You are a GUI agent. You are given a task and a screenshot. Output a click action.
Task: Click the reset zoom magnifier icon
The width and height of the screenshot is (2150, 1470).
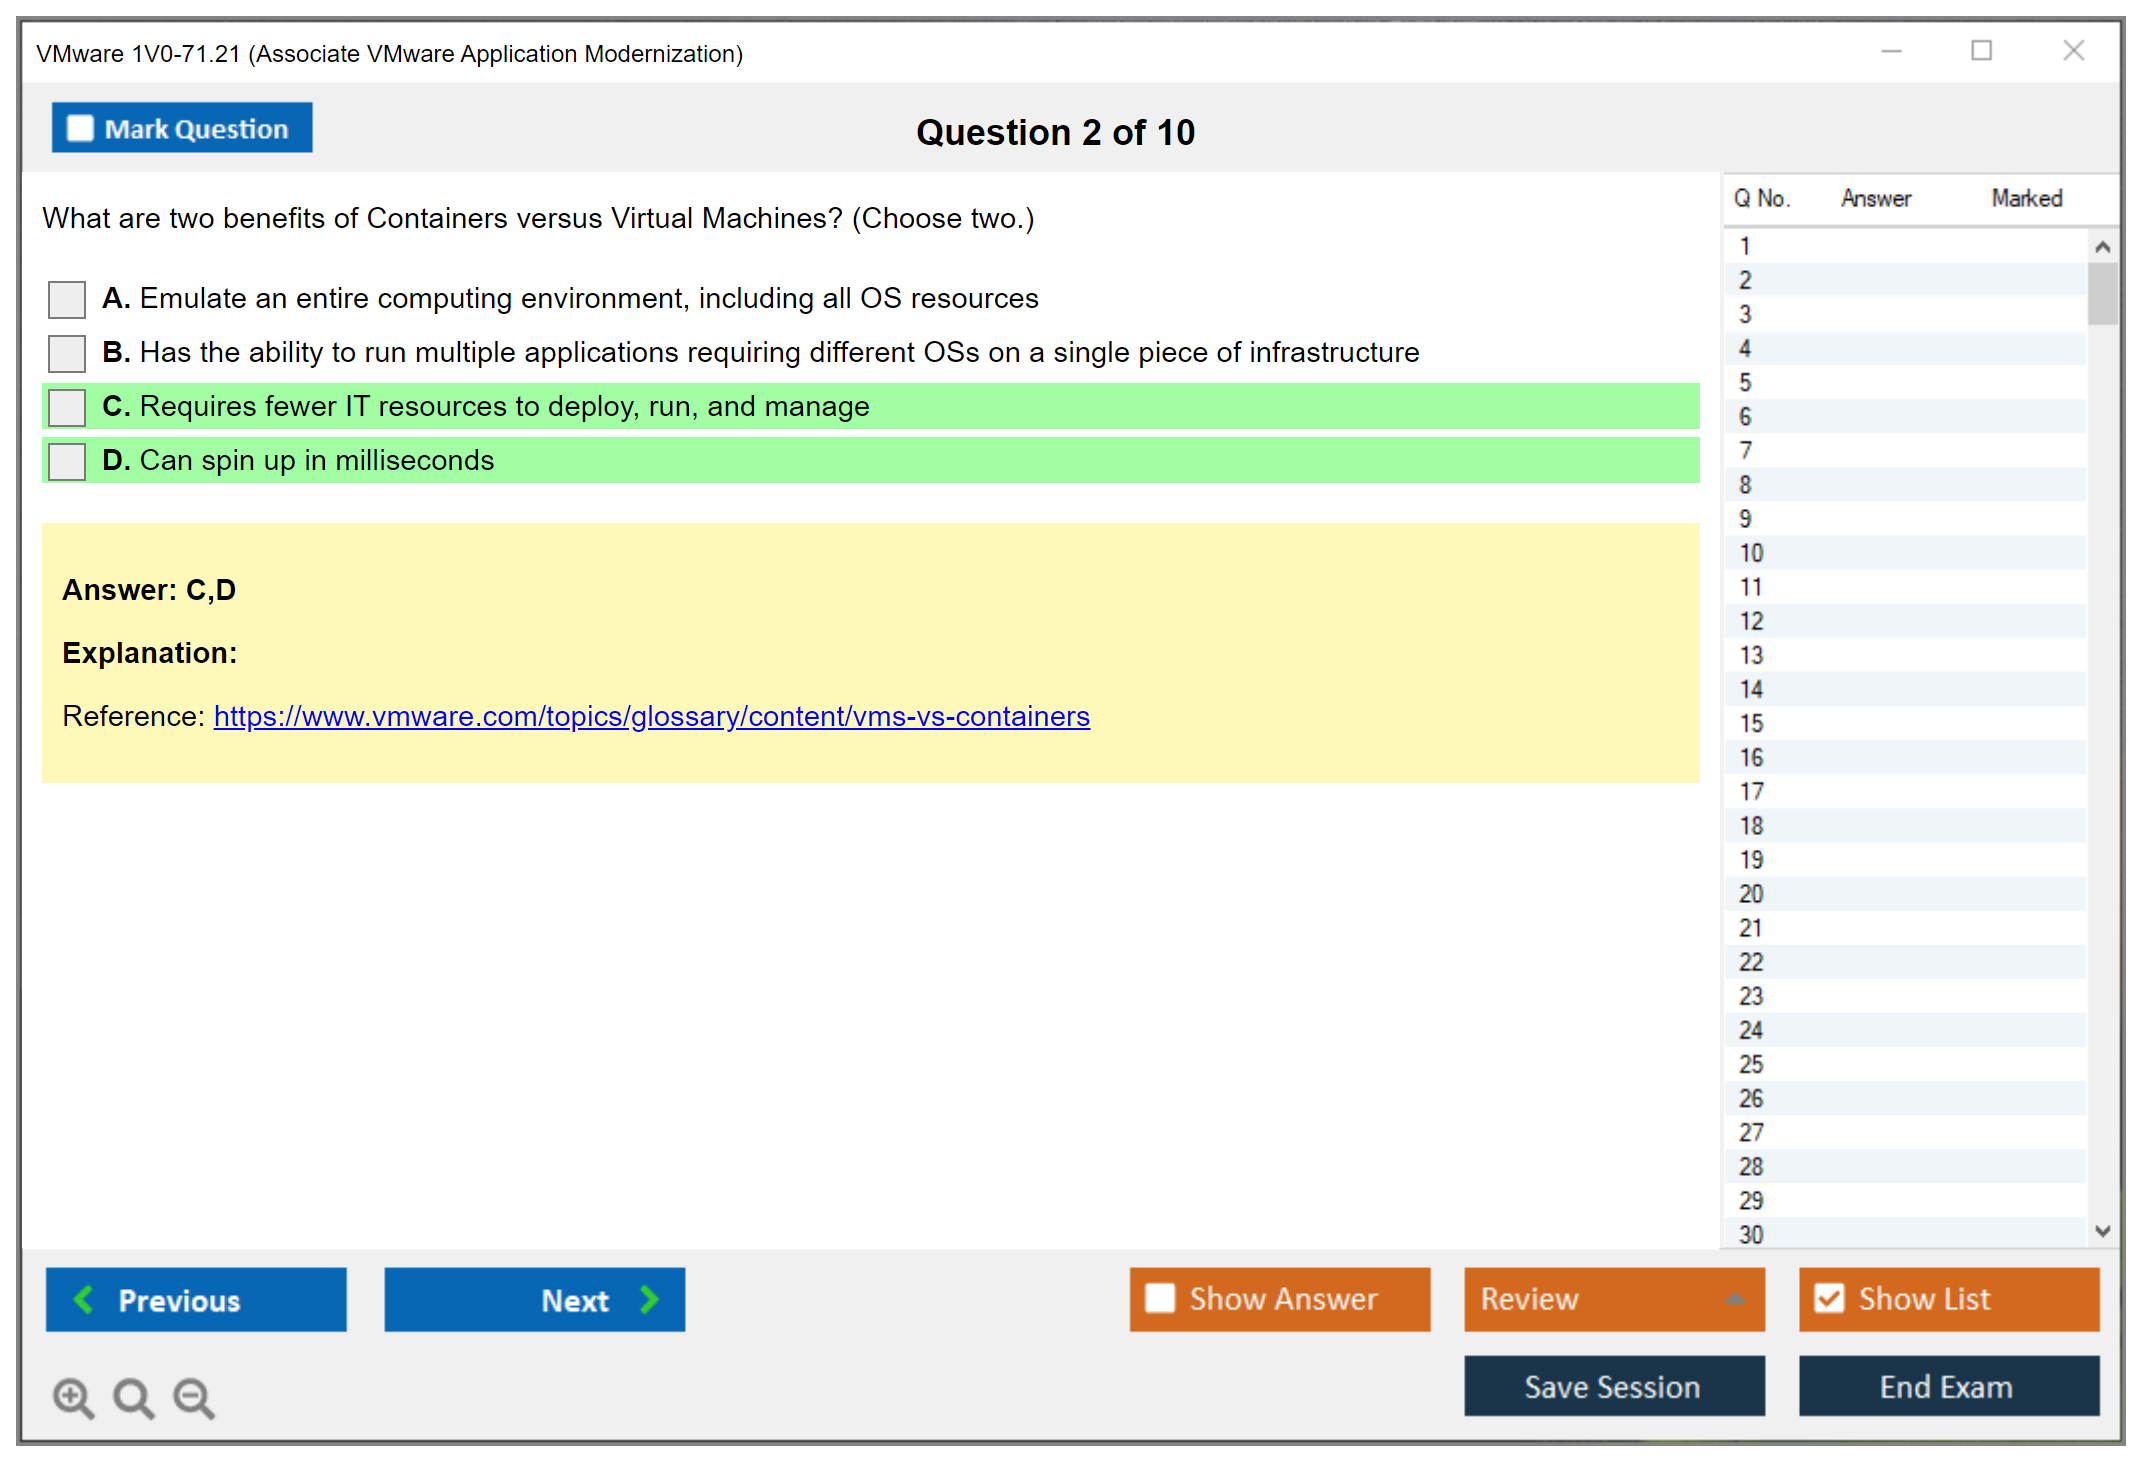[x=133, y=1397]
